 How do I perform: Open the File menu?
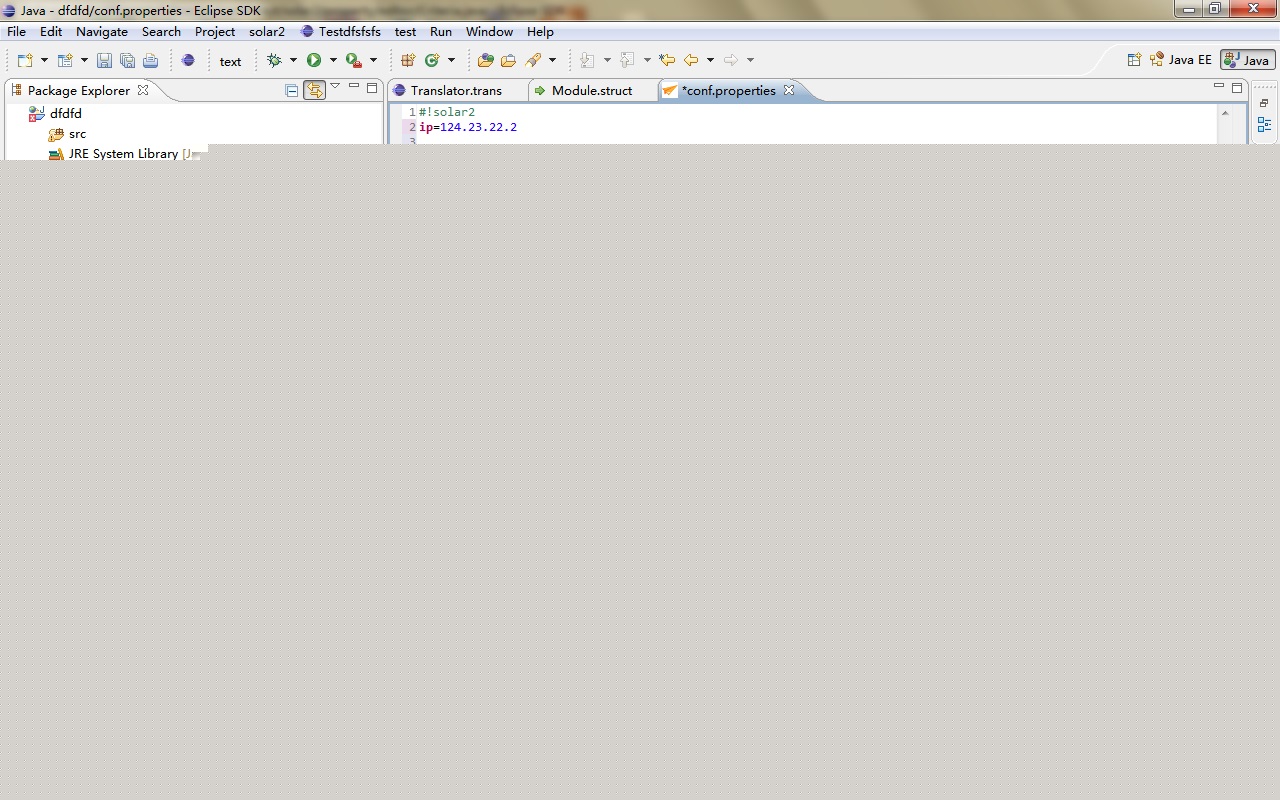(17, 32)
